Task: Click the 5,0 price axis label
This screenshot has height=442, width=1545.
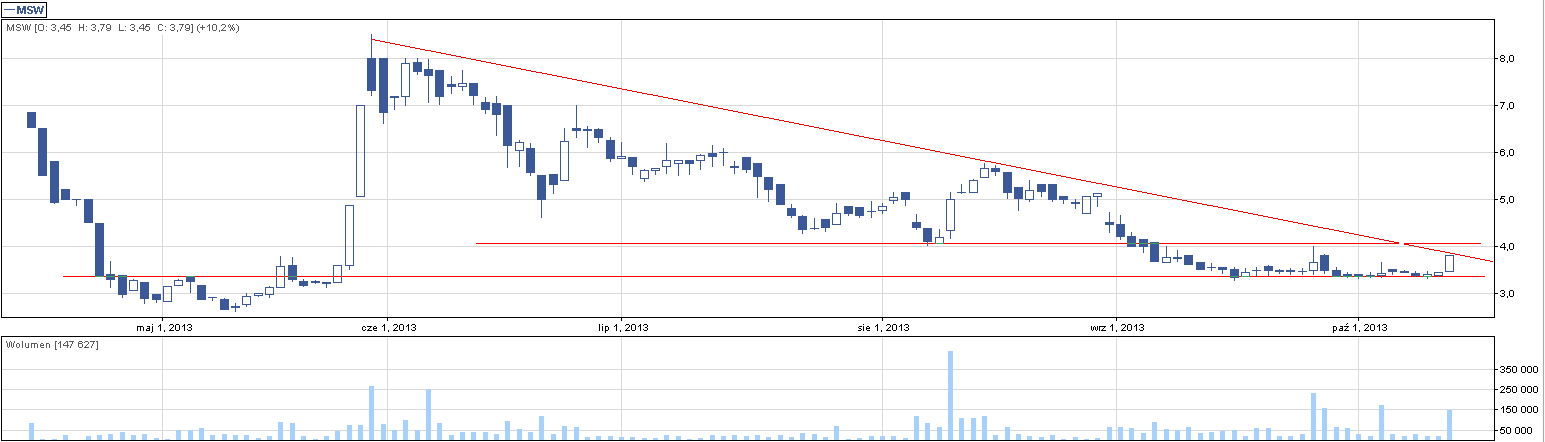Action: click(1508, 200)
